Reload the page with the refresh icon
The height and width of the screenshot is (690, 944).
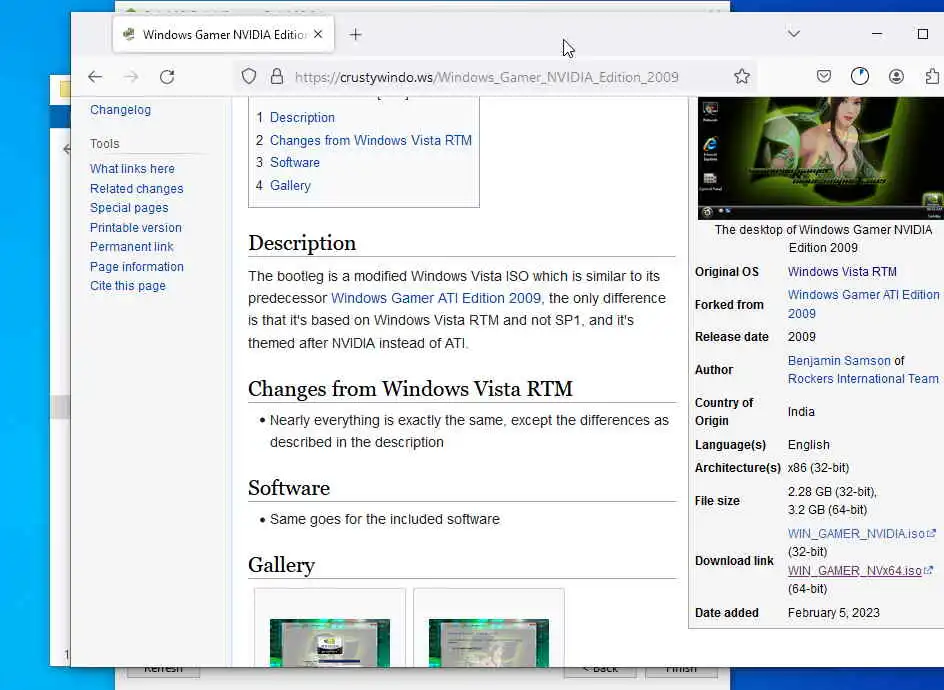point(167,77)
